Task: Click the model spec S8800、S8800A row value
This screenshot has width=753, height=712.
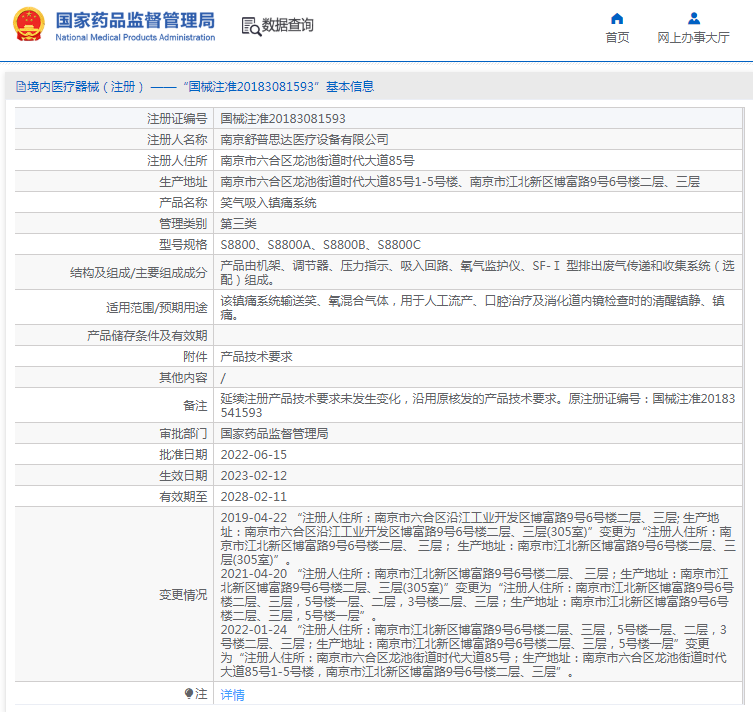Action: click(320, 244)
